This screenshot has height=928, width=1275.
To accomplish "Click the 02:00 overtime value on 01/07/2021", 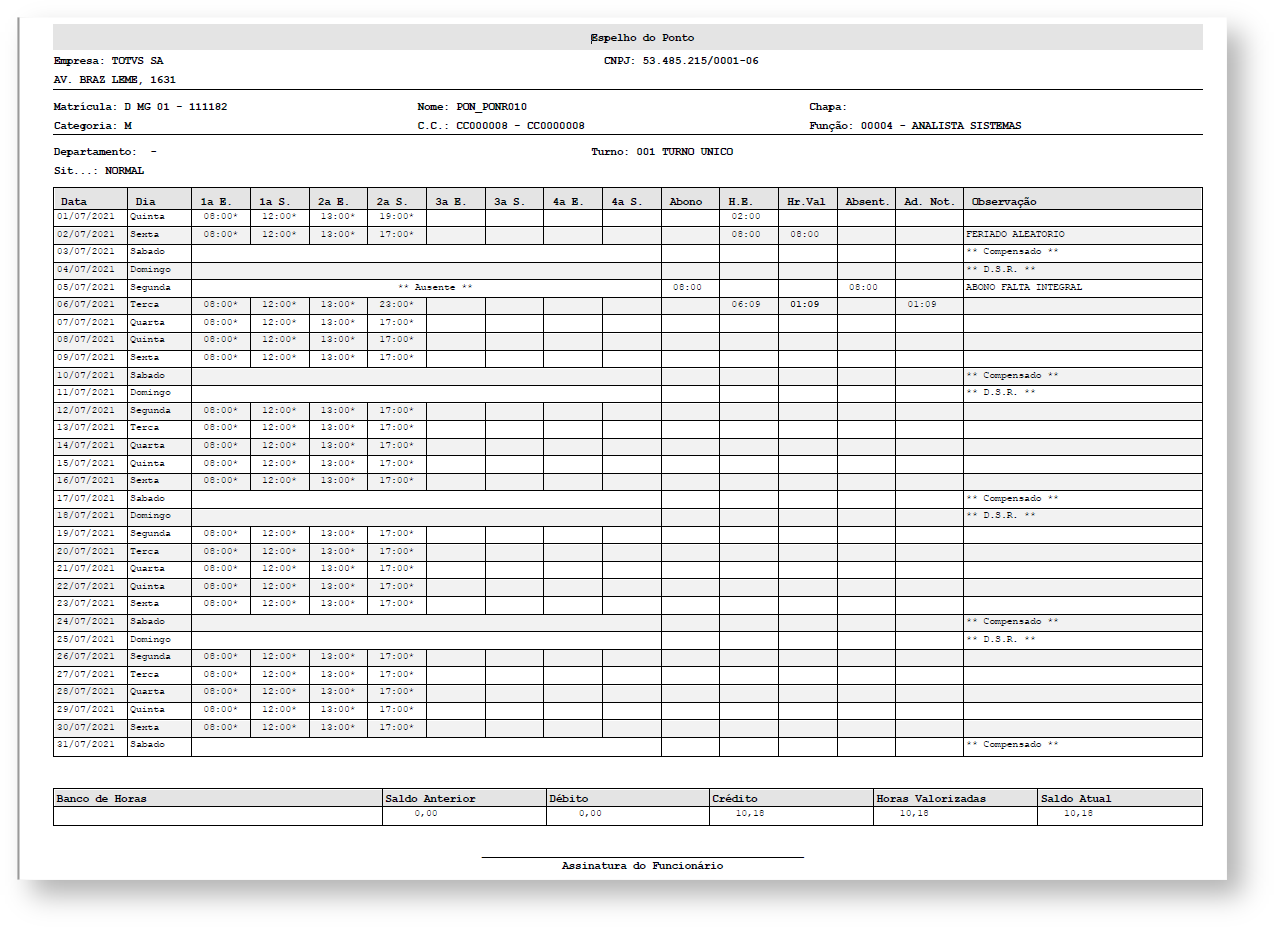I will point(746,217).
